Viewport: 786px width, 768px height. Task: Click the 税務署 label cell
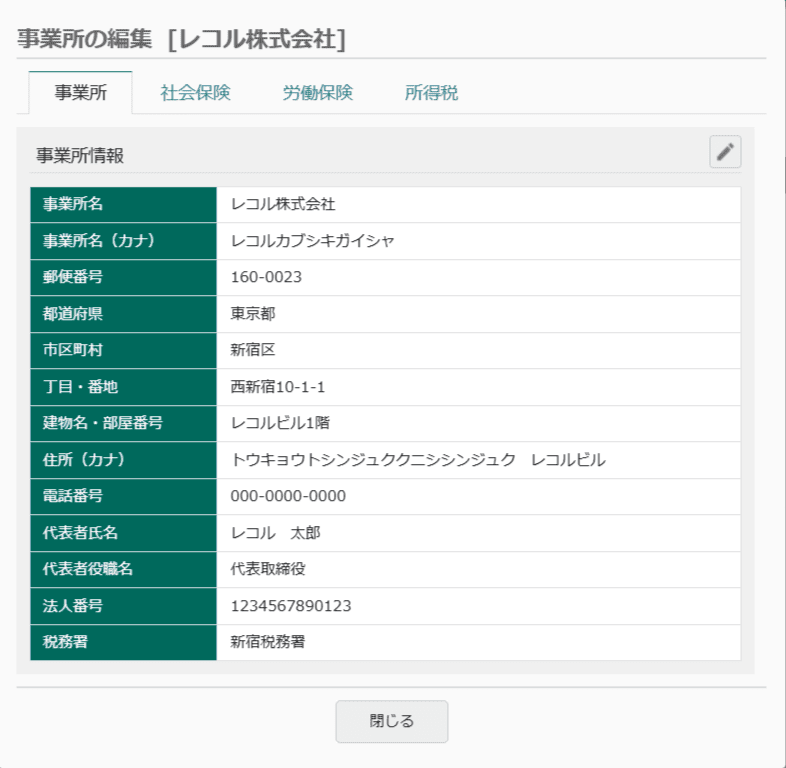(123, 642)
